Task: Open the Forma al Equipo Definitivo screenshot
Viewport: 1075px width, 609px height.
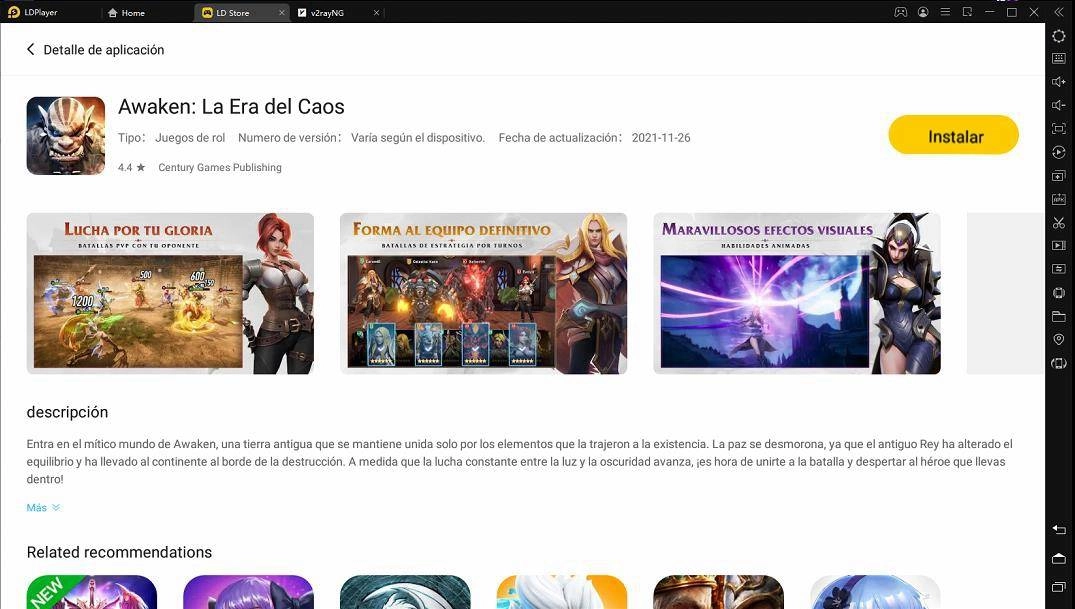Action: coord(483,293)
